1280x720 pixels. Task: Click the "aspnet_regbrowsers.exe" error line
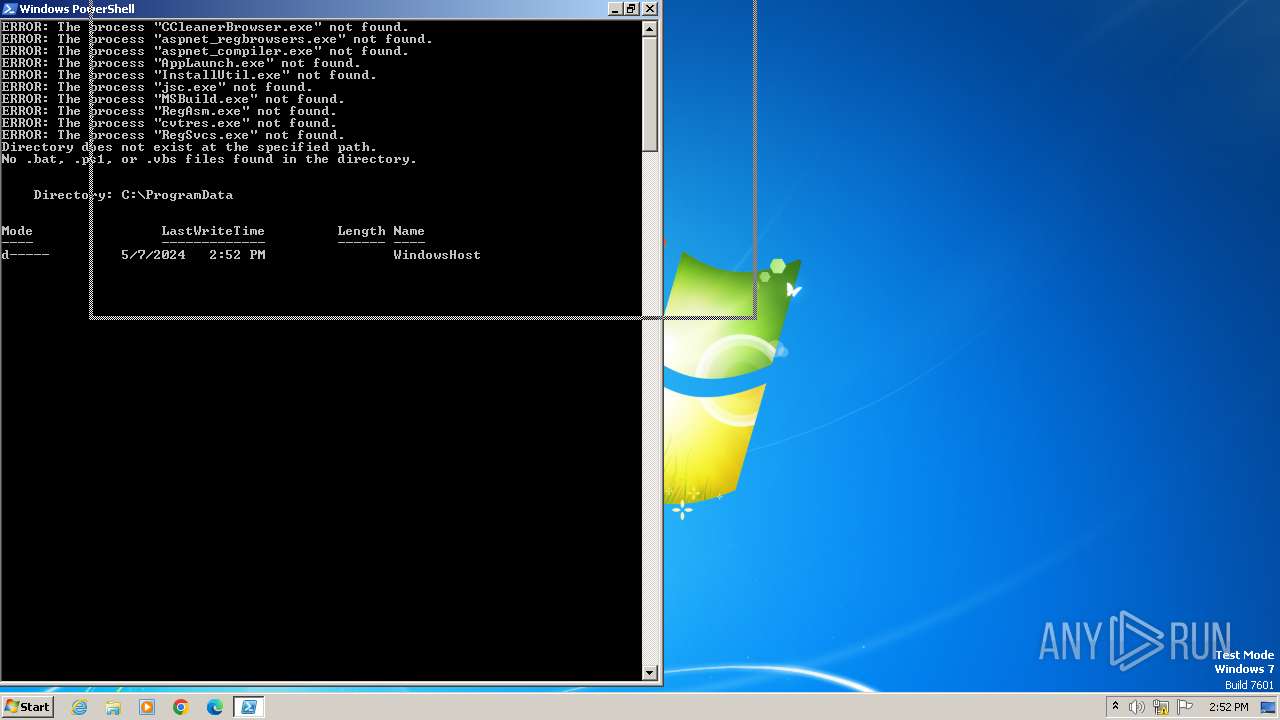point(217,39)
